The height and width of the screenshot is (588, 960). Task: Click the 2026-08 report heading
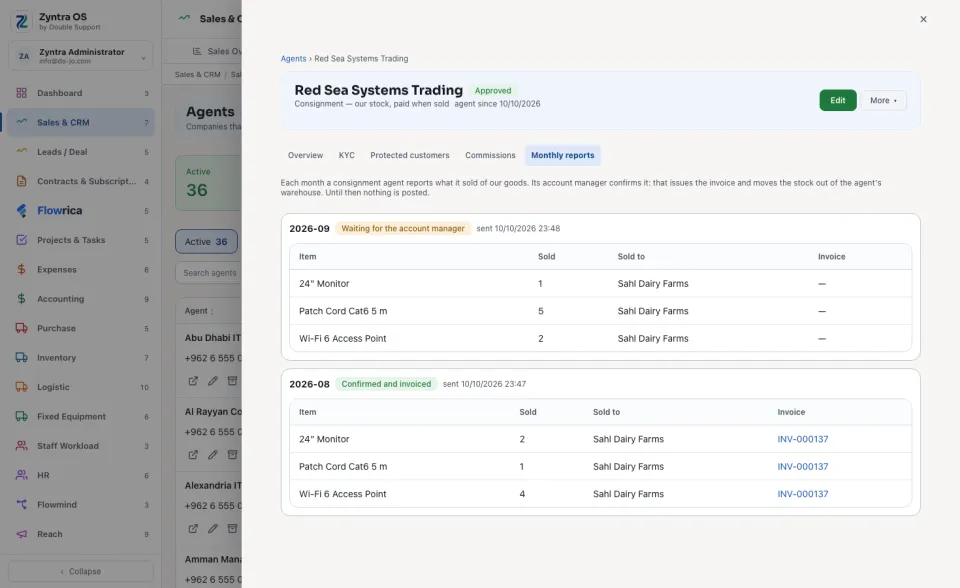[x=309, y=384]
